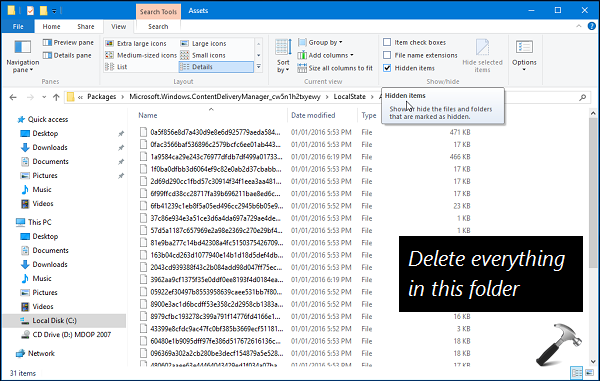Click Size all columns to fit

coord(335,68)
